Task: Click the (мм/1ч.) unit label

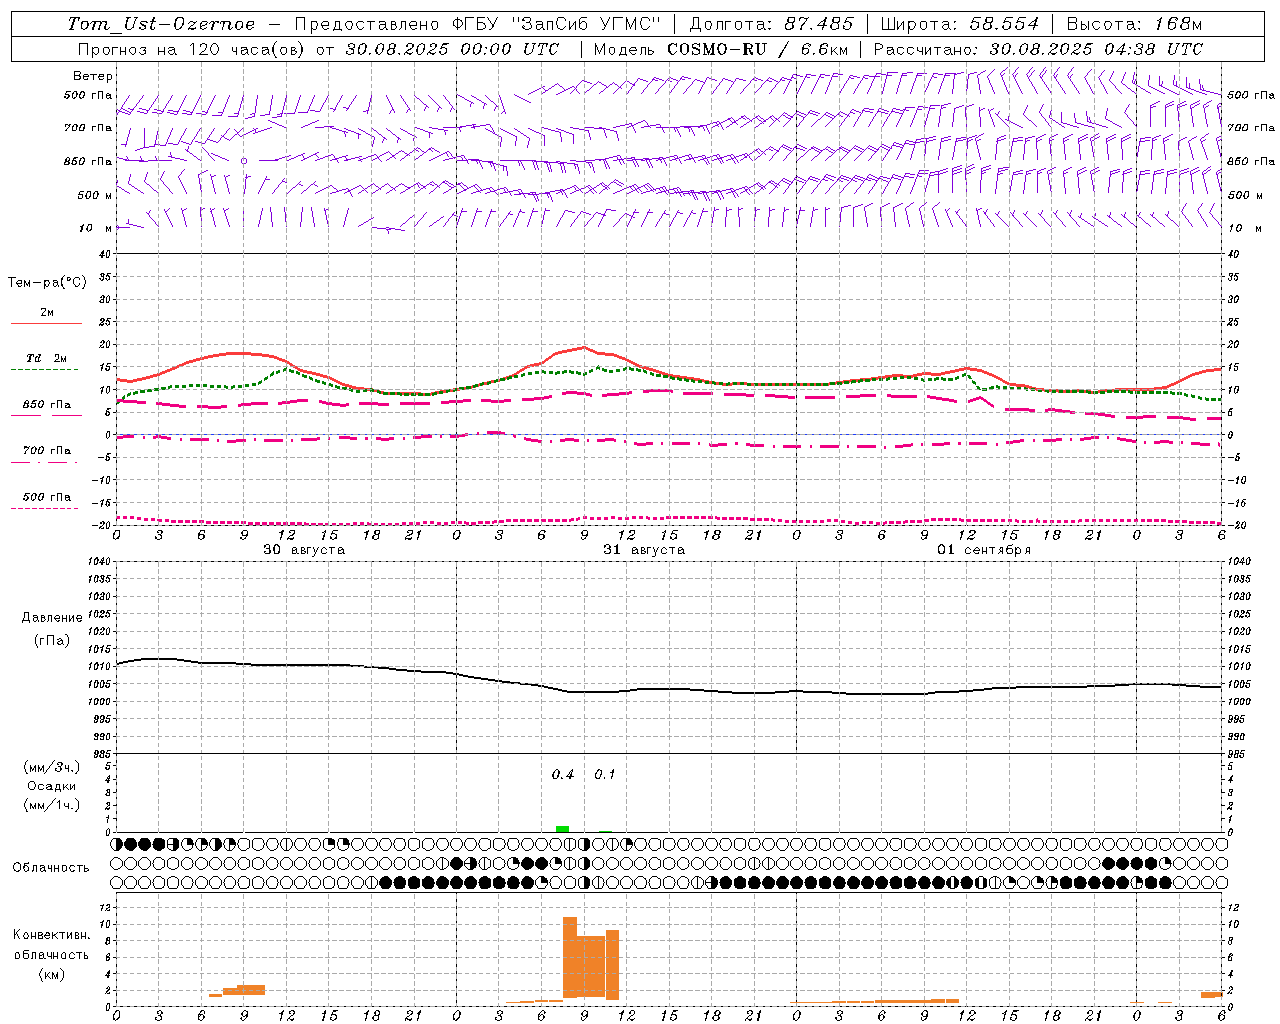Action: (51, 805)
